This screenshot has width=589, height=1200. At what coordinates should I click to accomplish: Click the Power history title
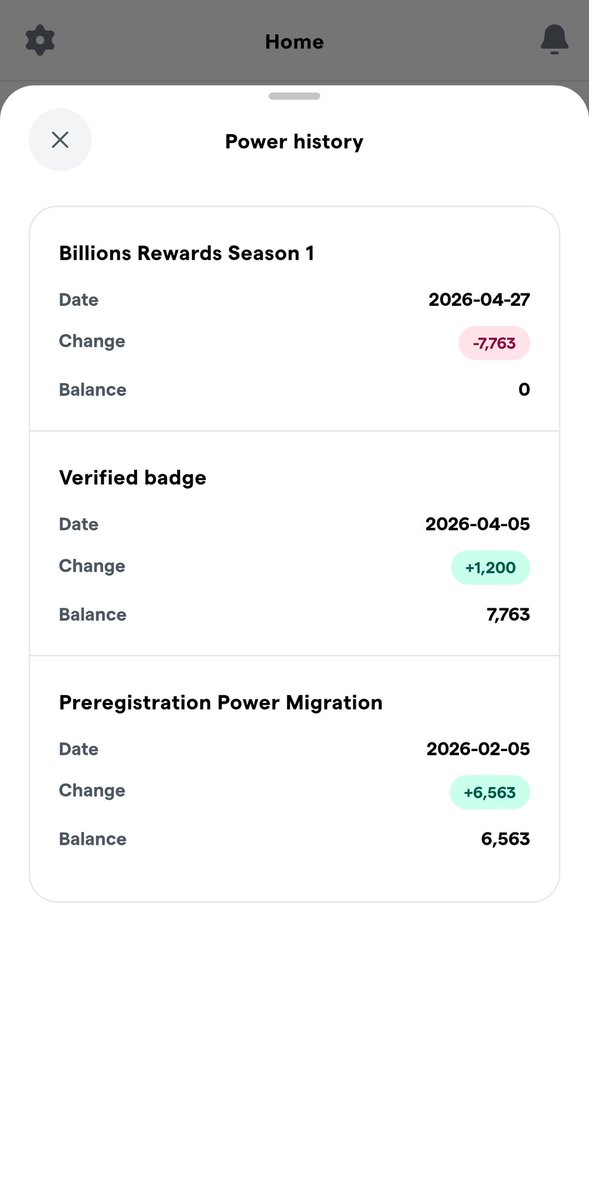pyautogui.click(x=294, y=142)
